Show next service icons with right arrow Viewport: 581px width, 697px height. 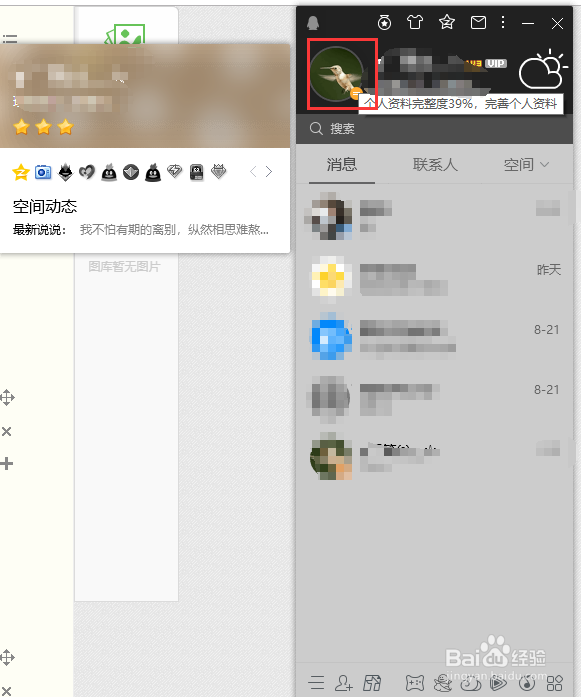(269, 172)
